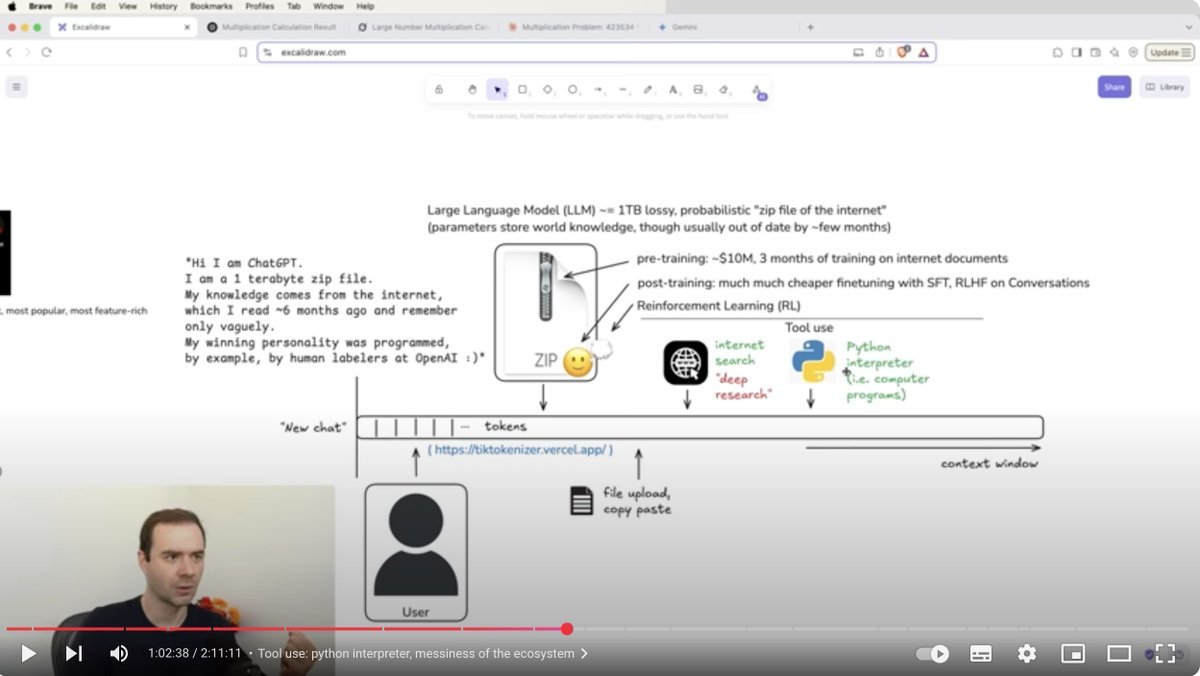Image resolution: width=1200 pixels, height=676 pixels.
Task: Skip to the next video
Action: coord(74,653)
